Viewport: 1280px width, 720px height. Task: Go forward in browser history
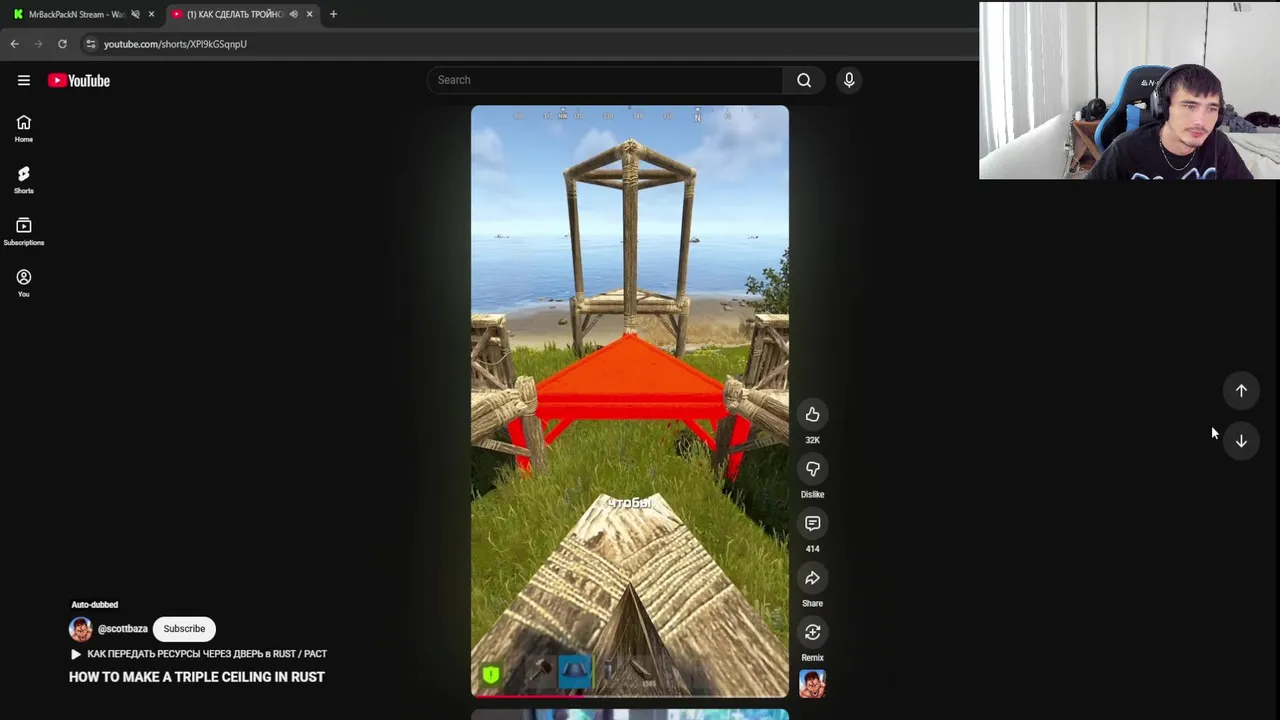point(38,44)
